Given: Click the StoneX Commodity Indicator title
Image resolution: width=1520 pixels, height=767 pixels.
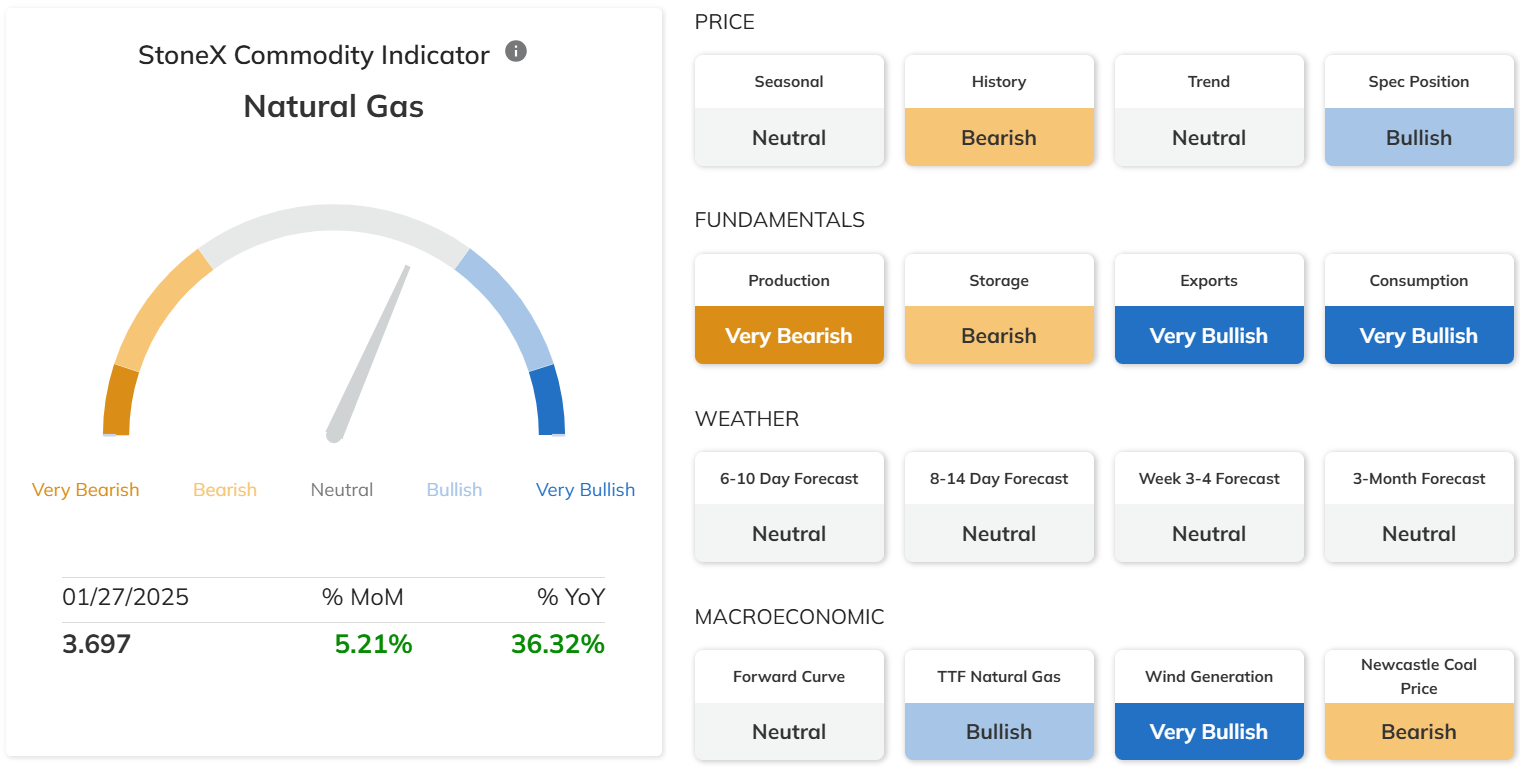Looking at the screenshot, I should click(314, 55).
